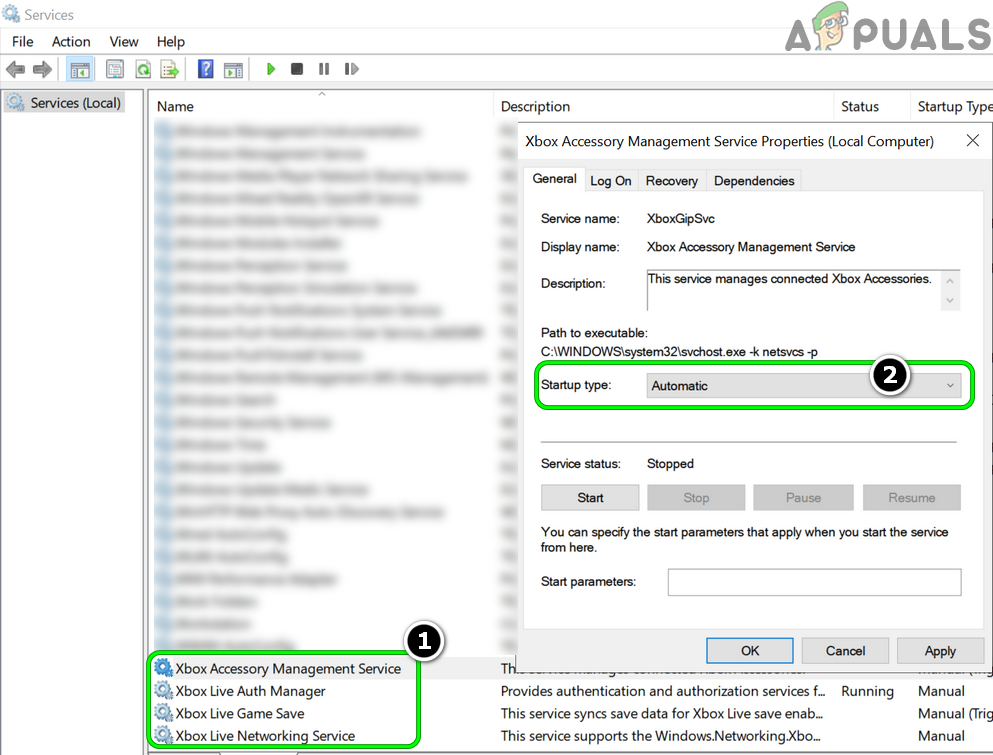Click the svchost.exe executable path text
The width and height of the screenshot is (993, 755).
679,352
